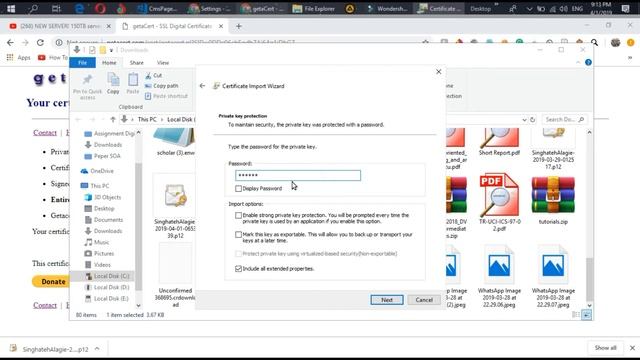Click the Next button in wizard
The width and height of the screenshot is (640, 360).
(x=387, y=300)
